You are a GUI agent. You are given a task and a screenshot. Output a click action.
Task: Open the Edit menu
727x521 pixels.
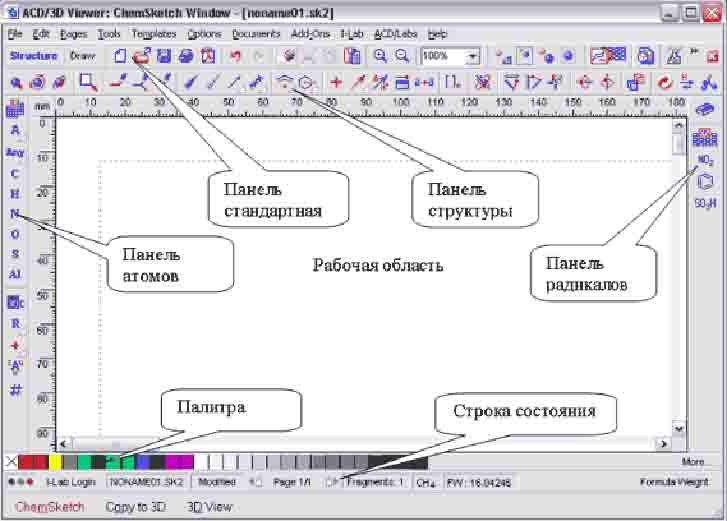click(41, 34)
